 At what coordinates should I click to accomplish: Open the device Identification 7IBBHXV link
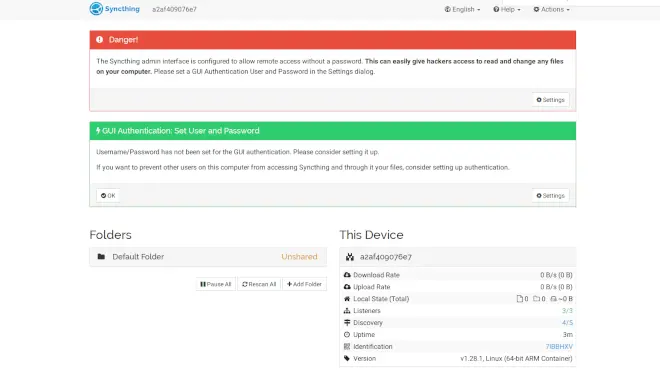point(559,347)
